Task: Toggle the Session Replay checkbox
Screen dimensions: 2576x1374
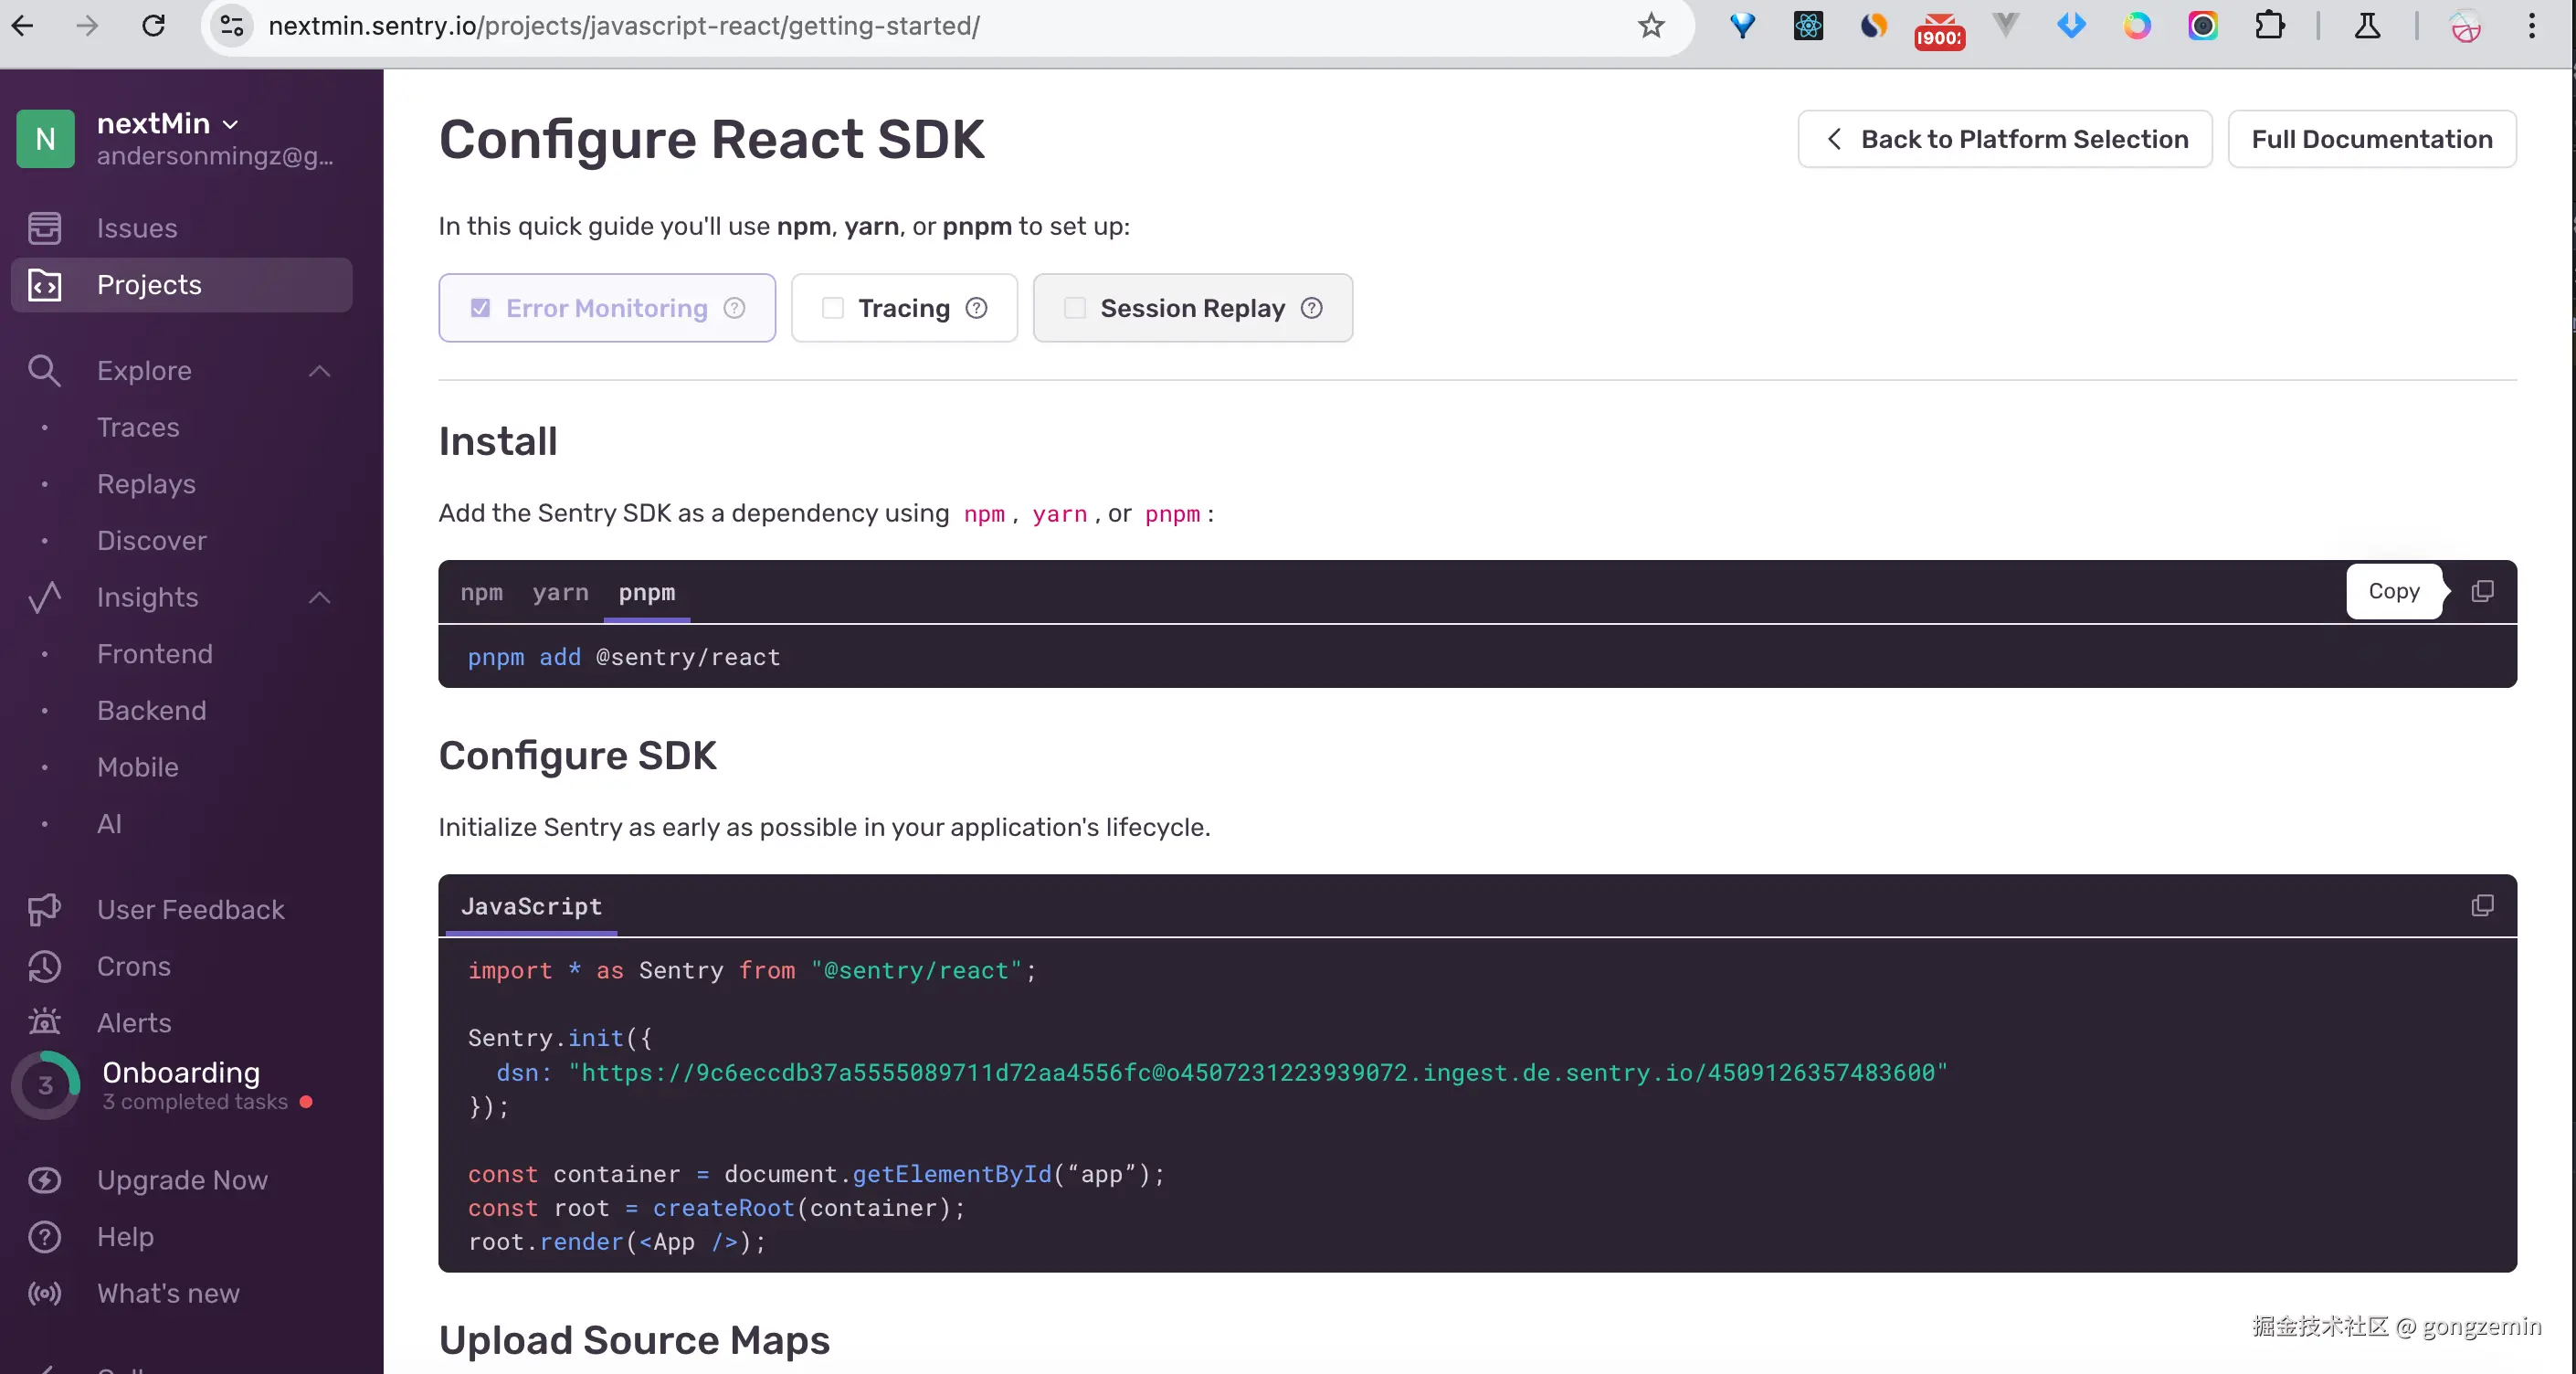Action: (1075, 308)
